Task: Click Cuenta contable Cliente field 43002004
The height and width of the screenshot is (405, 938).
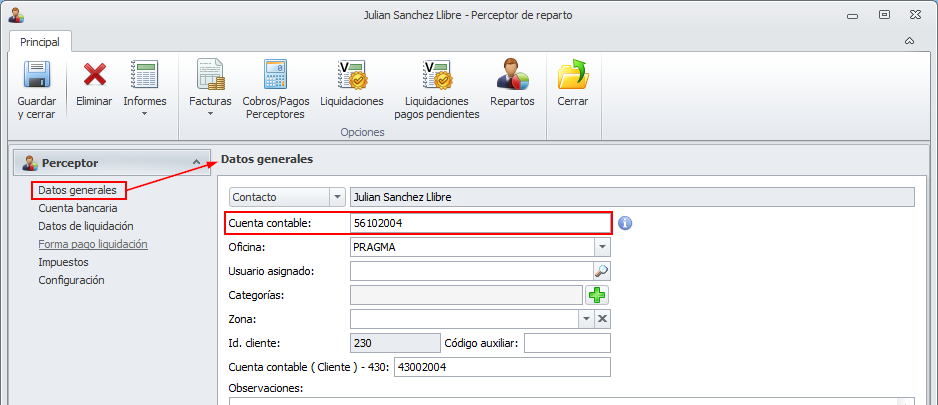Action: [502, 367]
